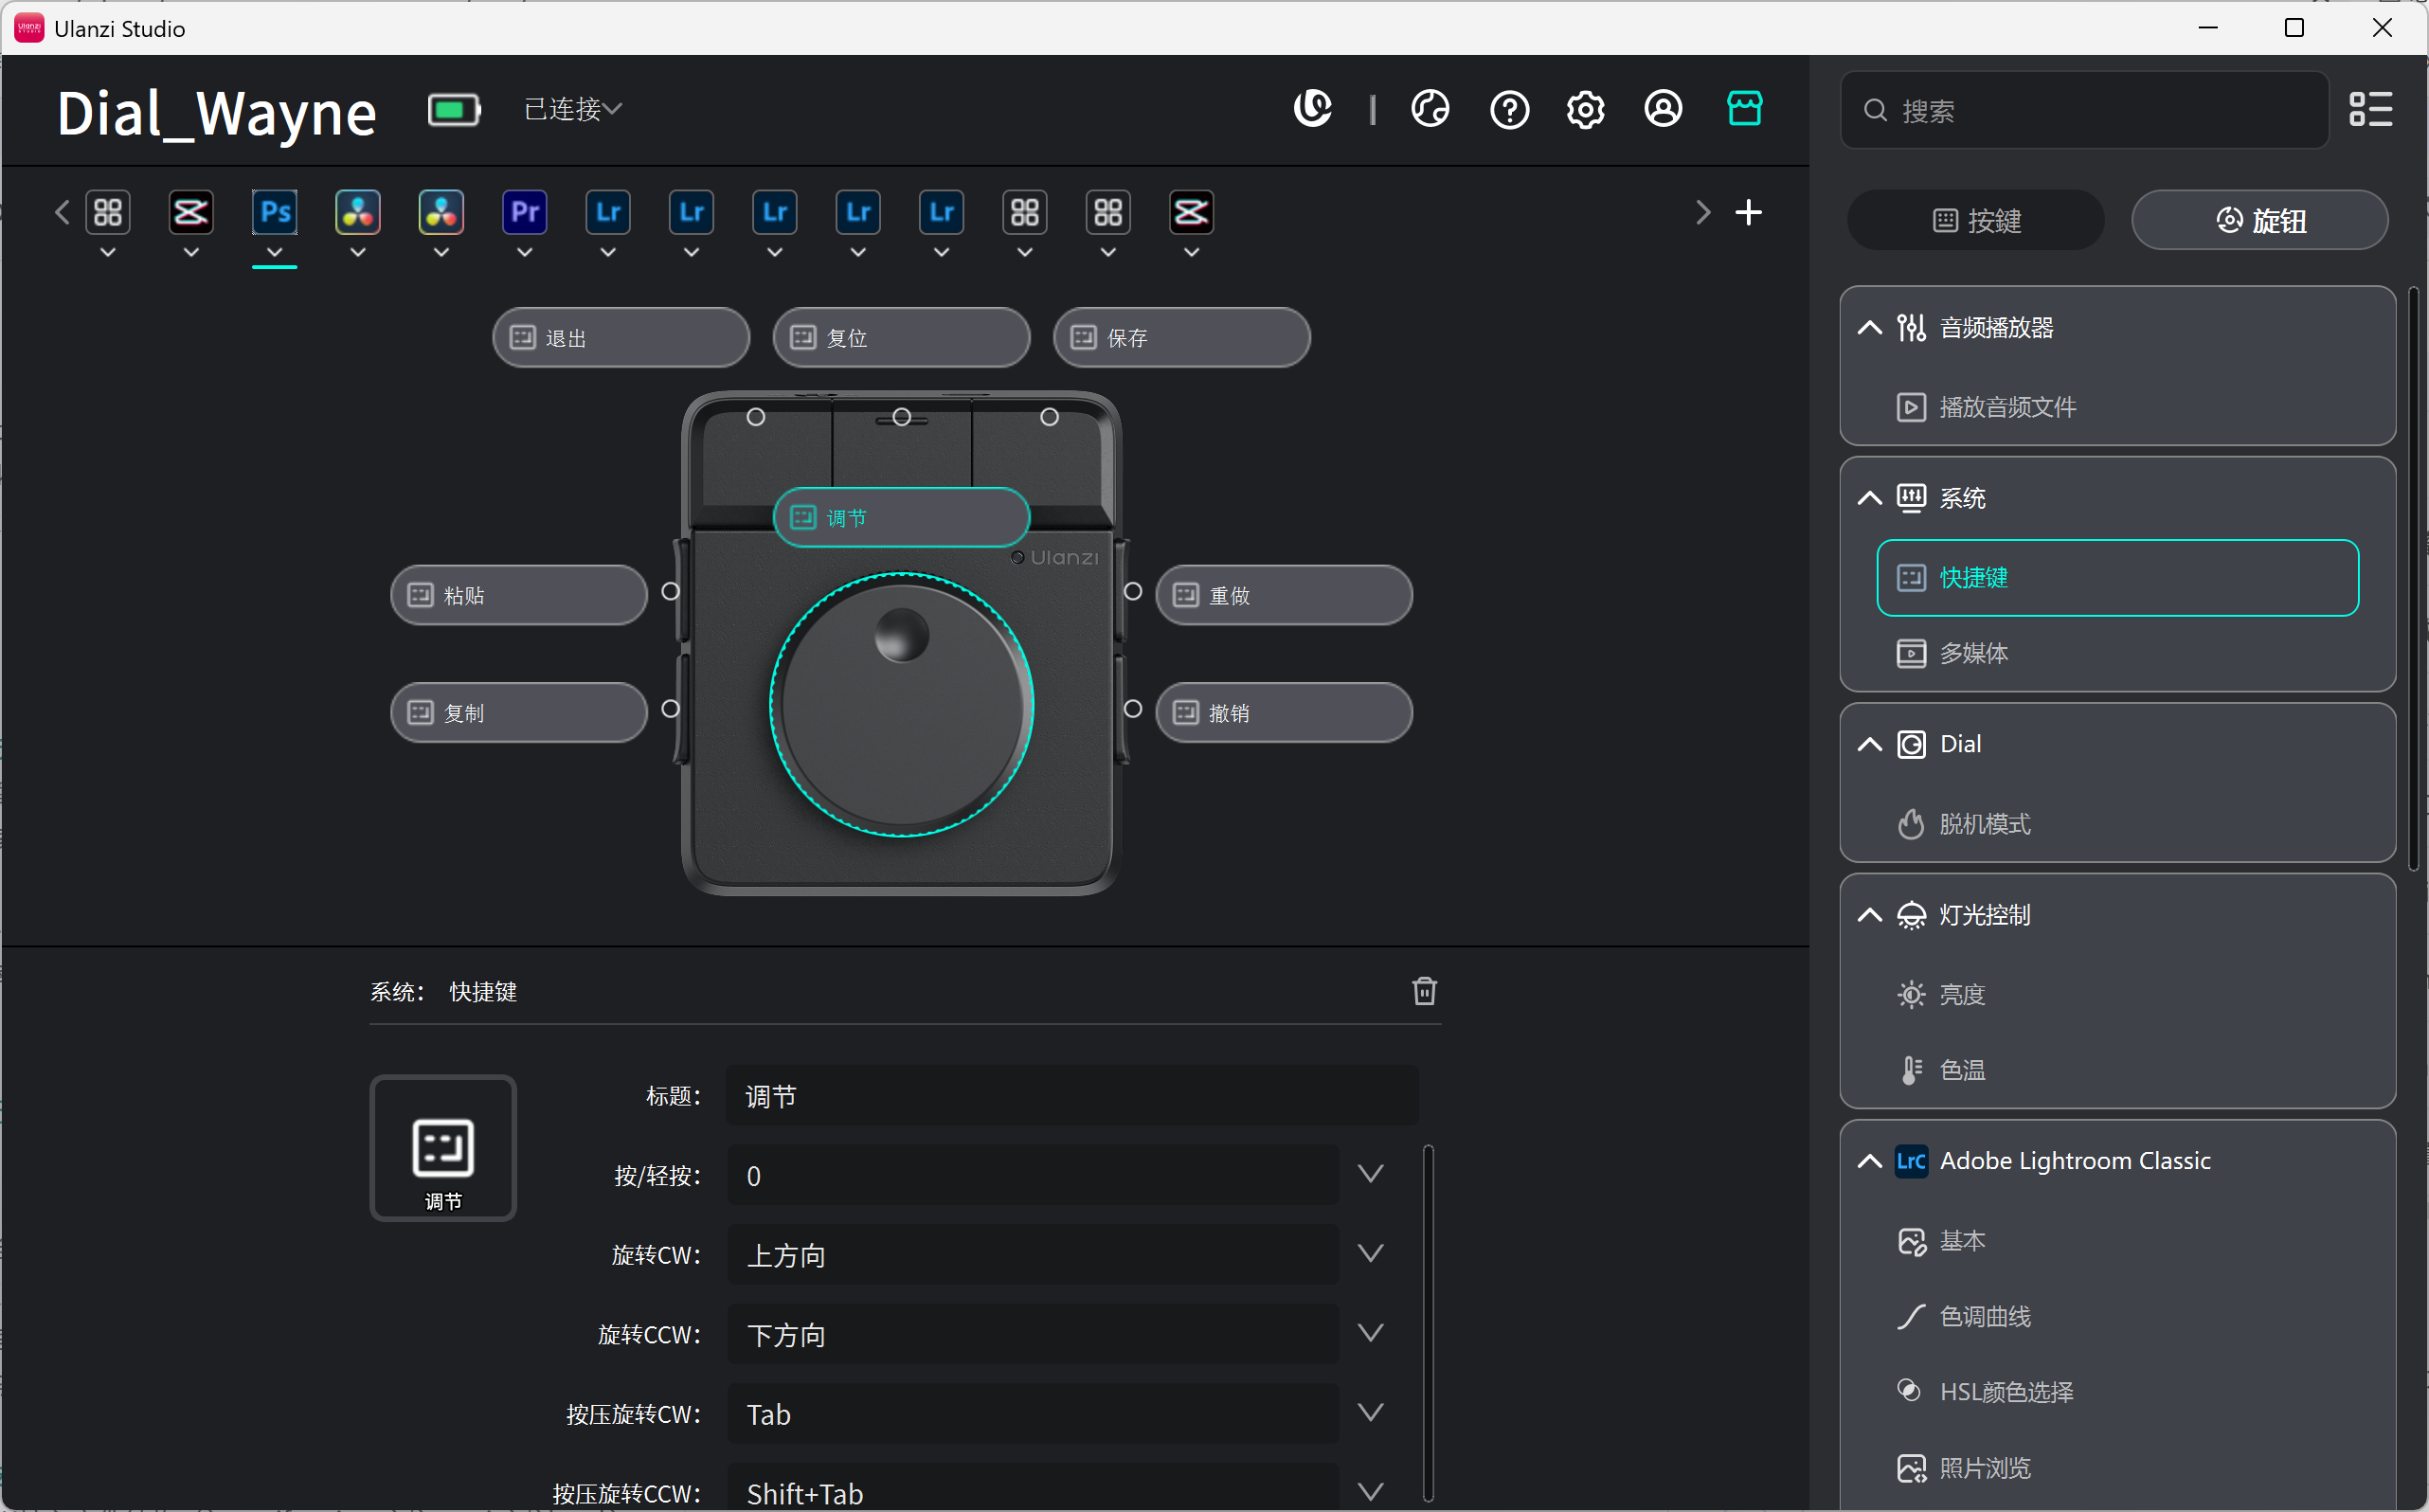
Task: Click into the 标题 title input field
Action: tap(1071, 1096)
